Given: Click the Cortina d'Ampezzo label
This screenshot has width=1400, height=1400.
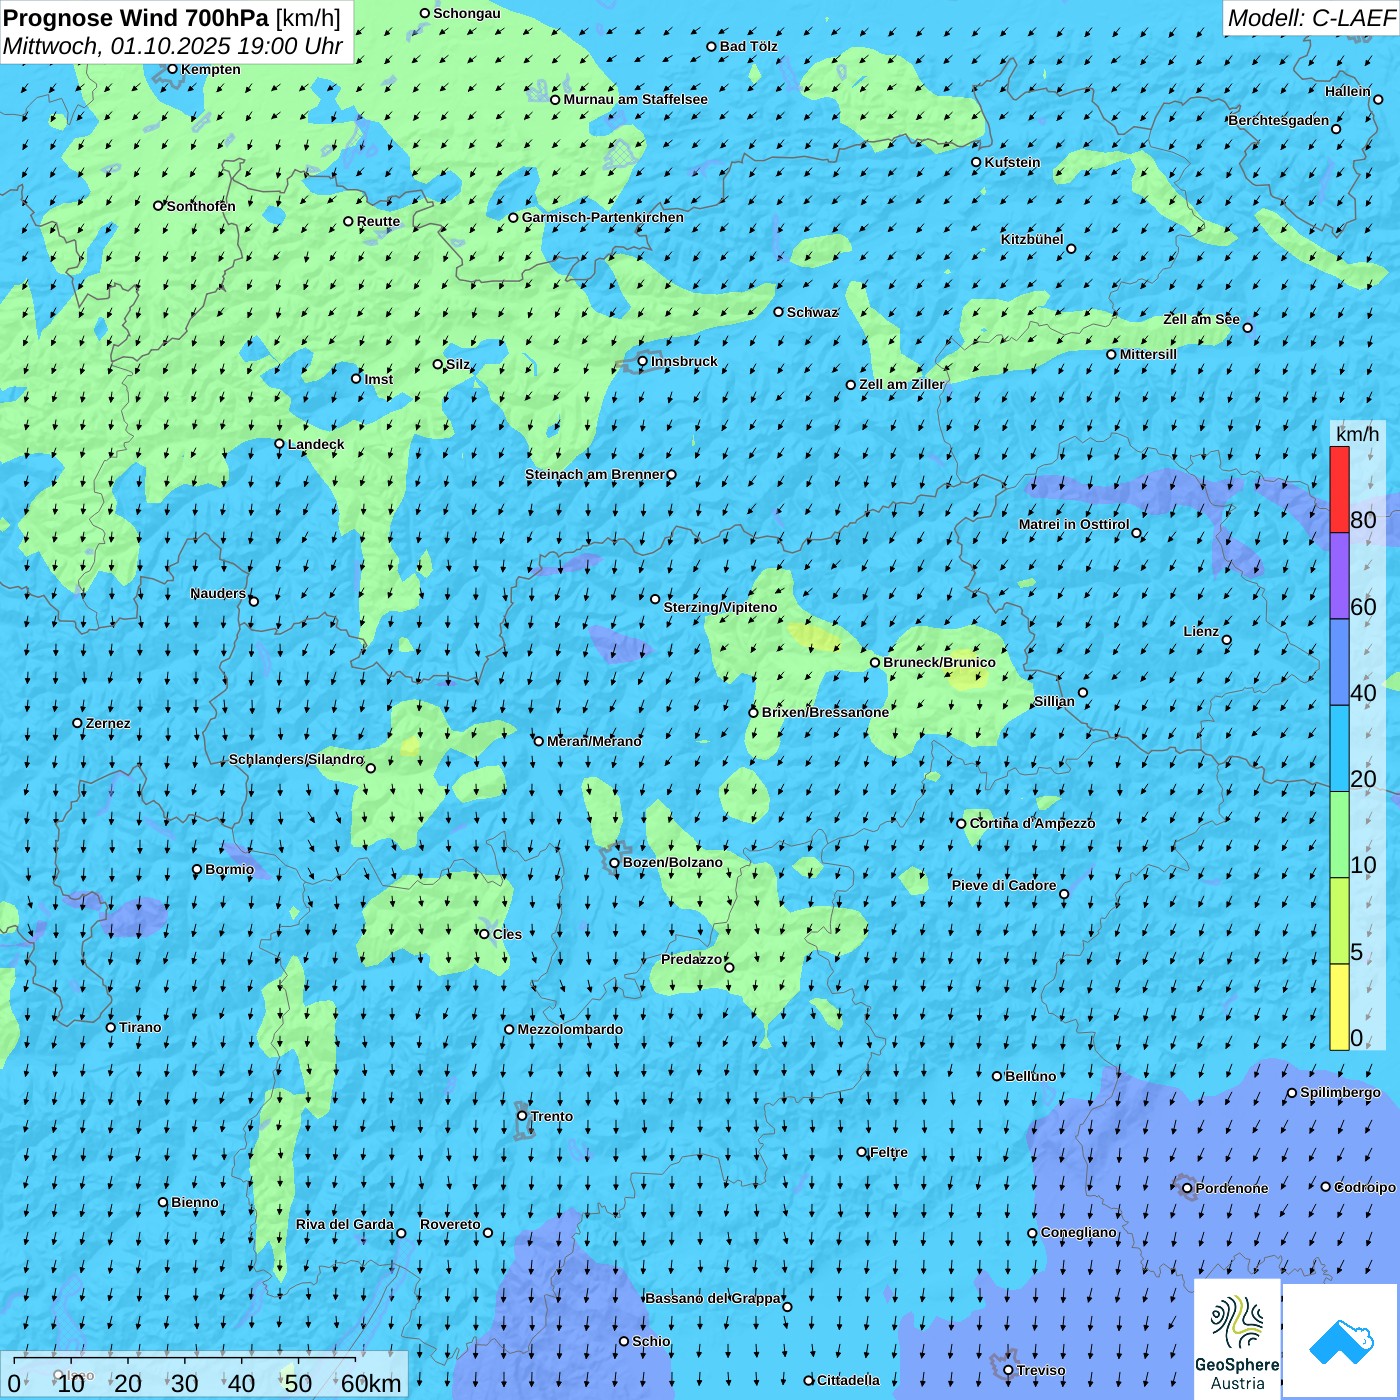Looking at the screenshot, I should (x=1032, y=823).
